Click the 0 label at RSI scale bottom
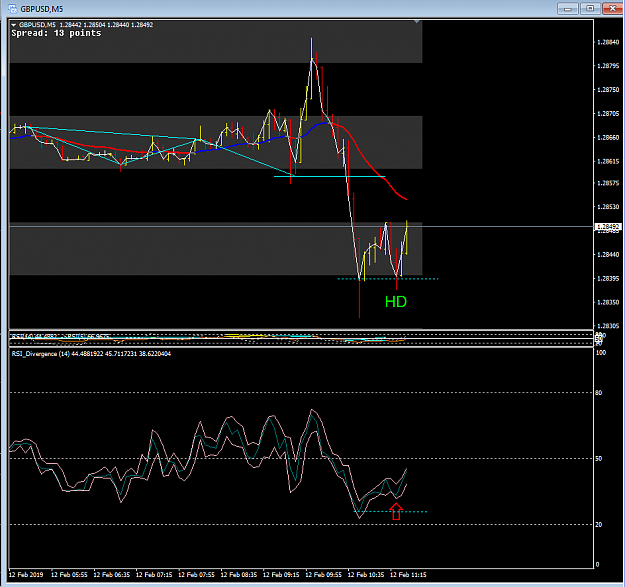 coord(597,564)
